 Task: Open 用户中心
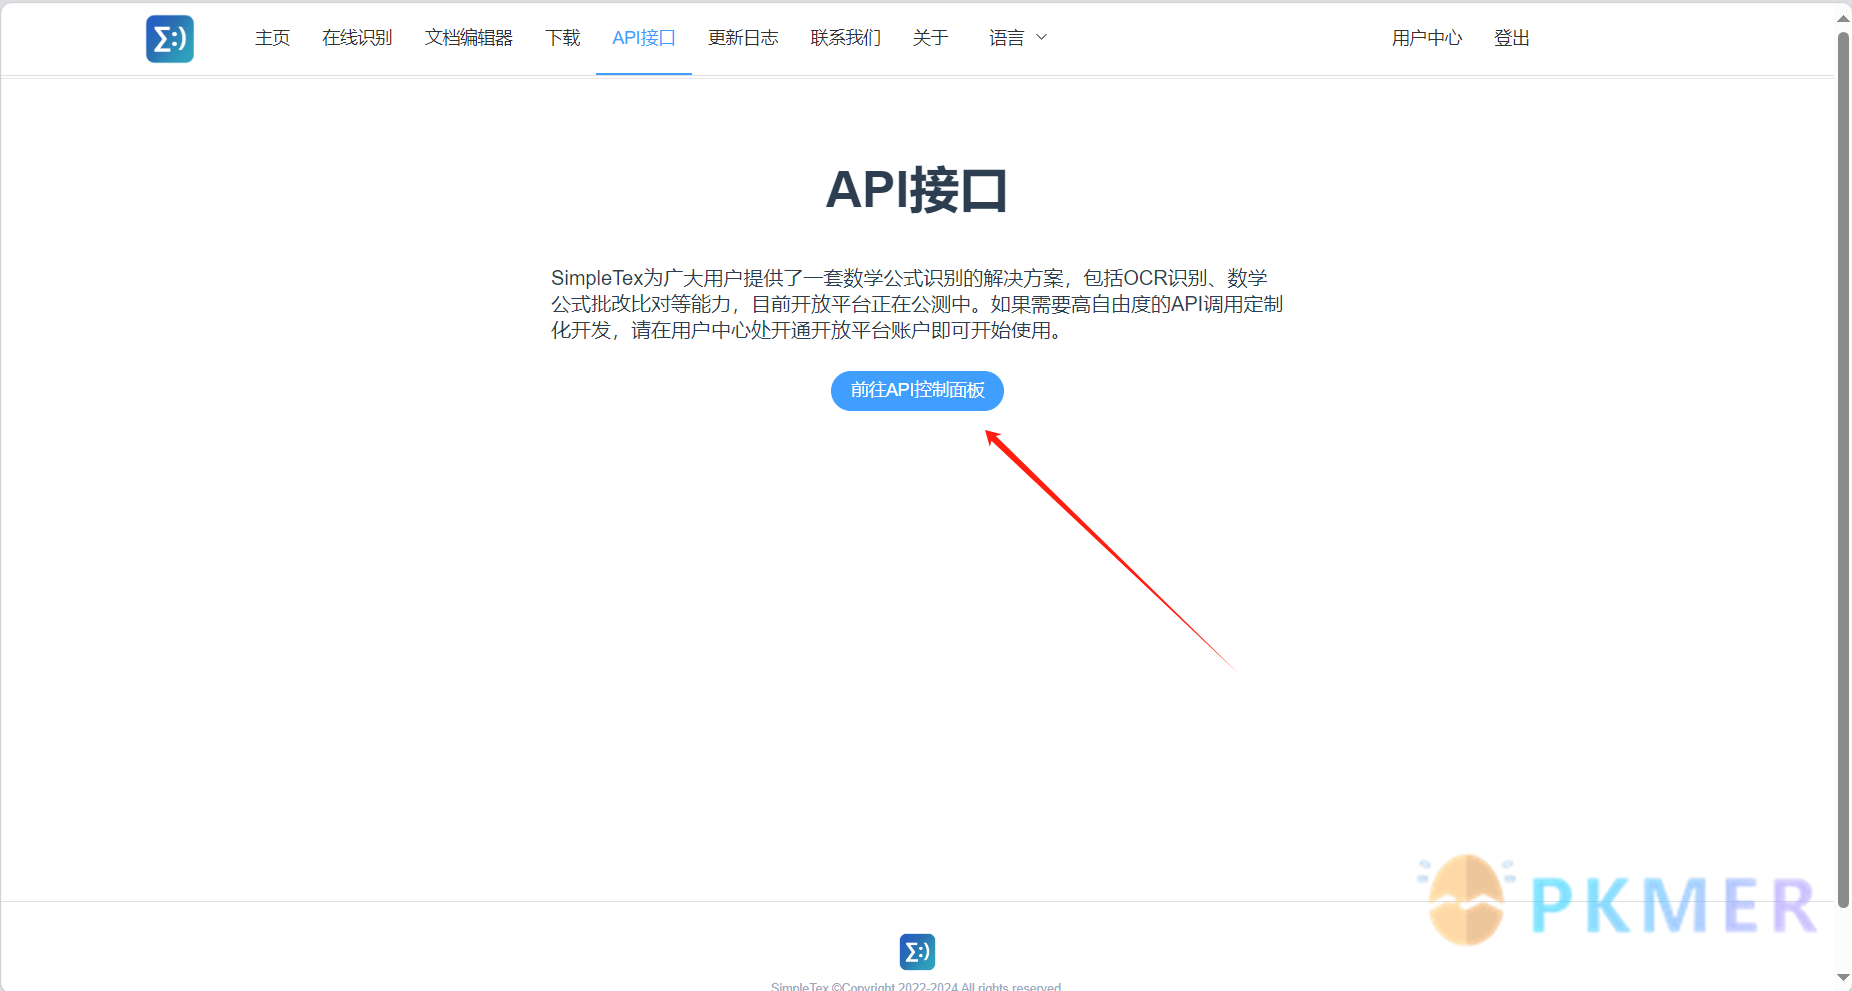coord(1427,38)
